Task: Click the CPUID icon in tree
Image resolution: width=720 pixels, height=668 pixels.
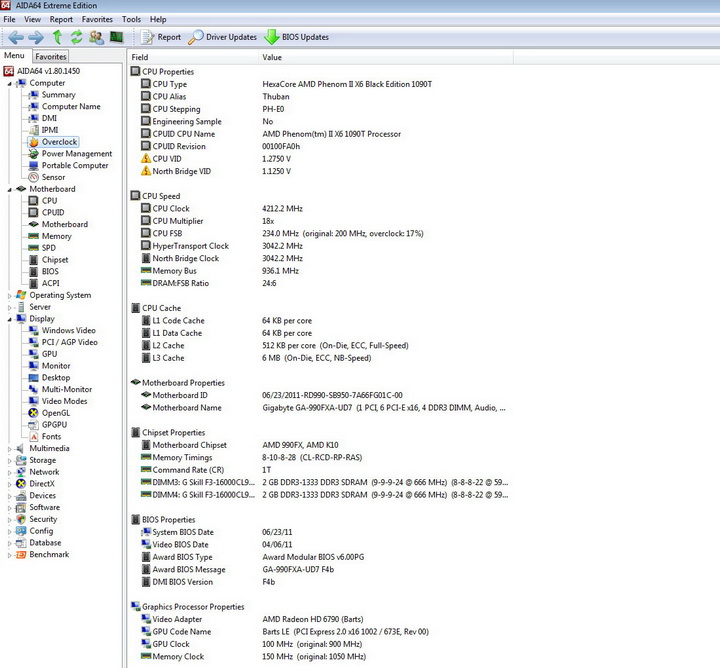Action: (33, 213)
